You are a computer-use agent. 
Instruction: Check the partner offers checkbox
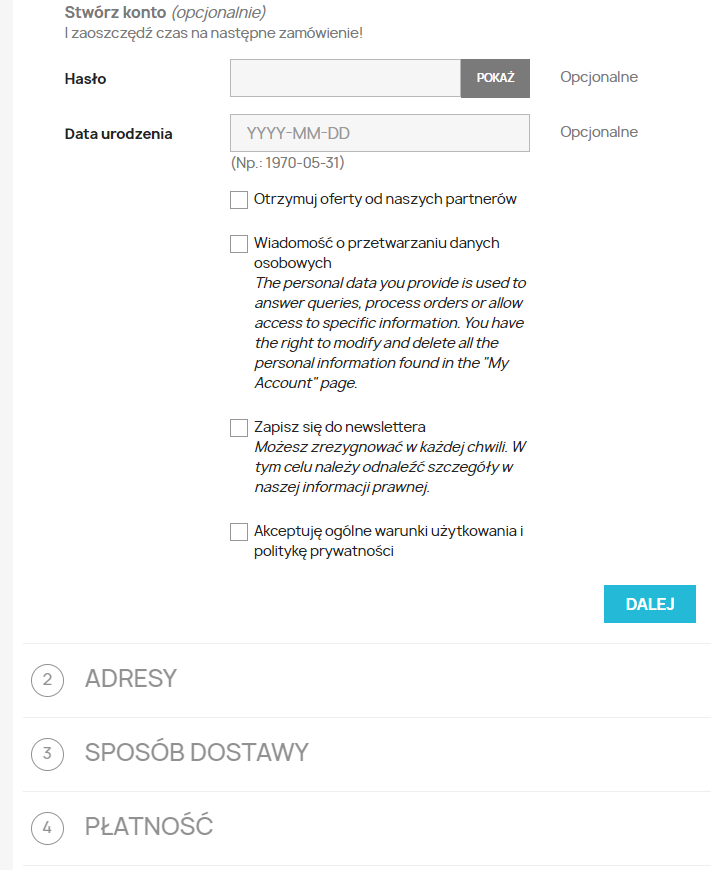point(239,200)
